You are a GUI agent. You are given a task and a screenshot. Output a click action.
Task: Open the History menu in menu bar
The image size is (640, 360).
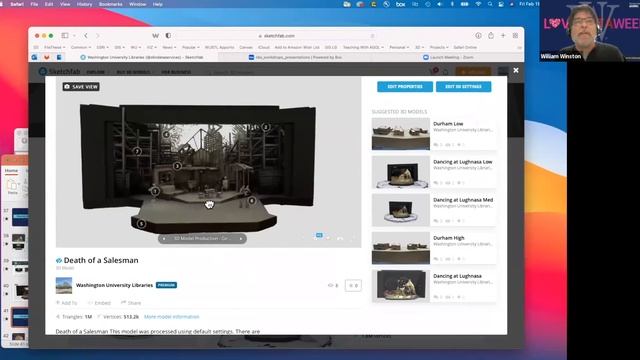pos(84,4)
